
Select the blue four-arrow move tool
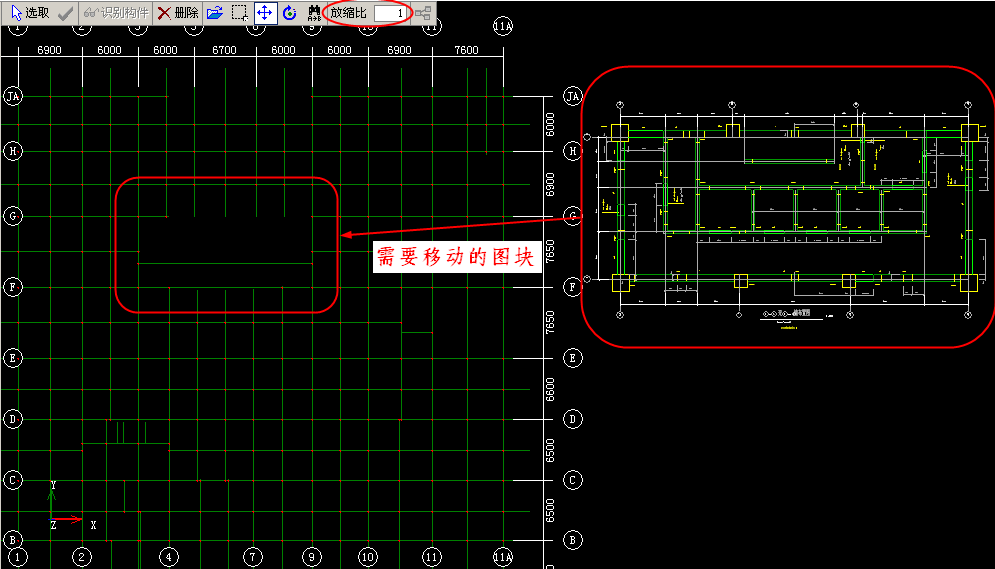coord(265,13)
